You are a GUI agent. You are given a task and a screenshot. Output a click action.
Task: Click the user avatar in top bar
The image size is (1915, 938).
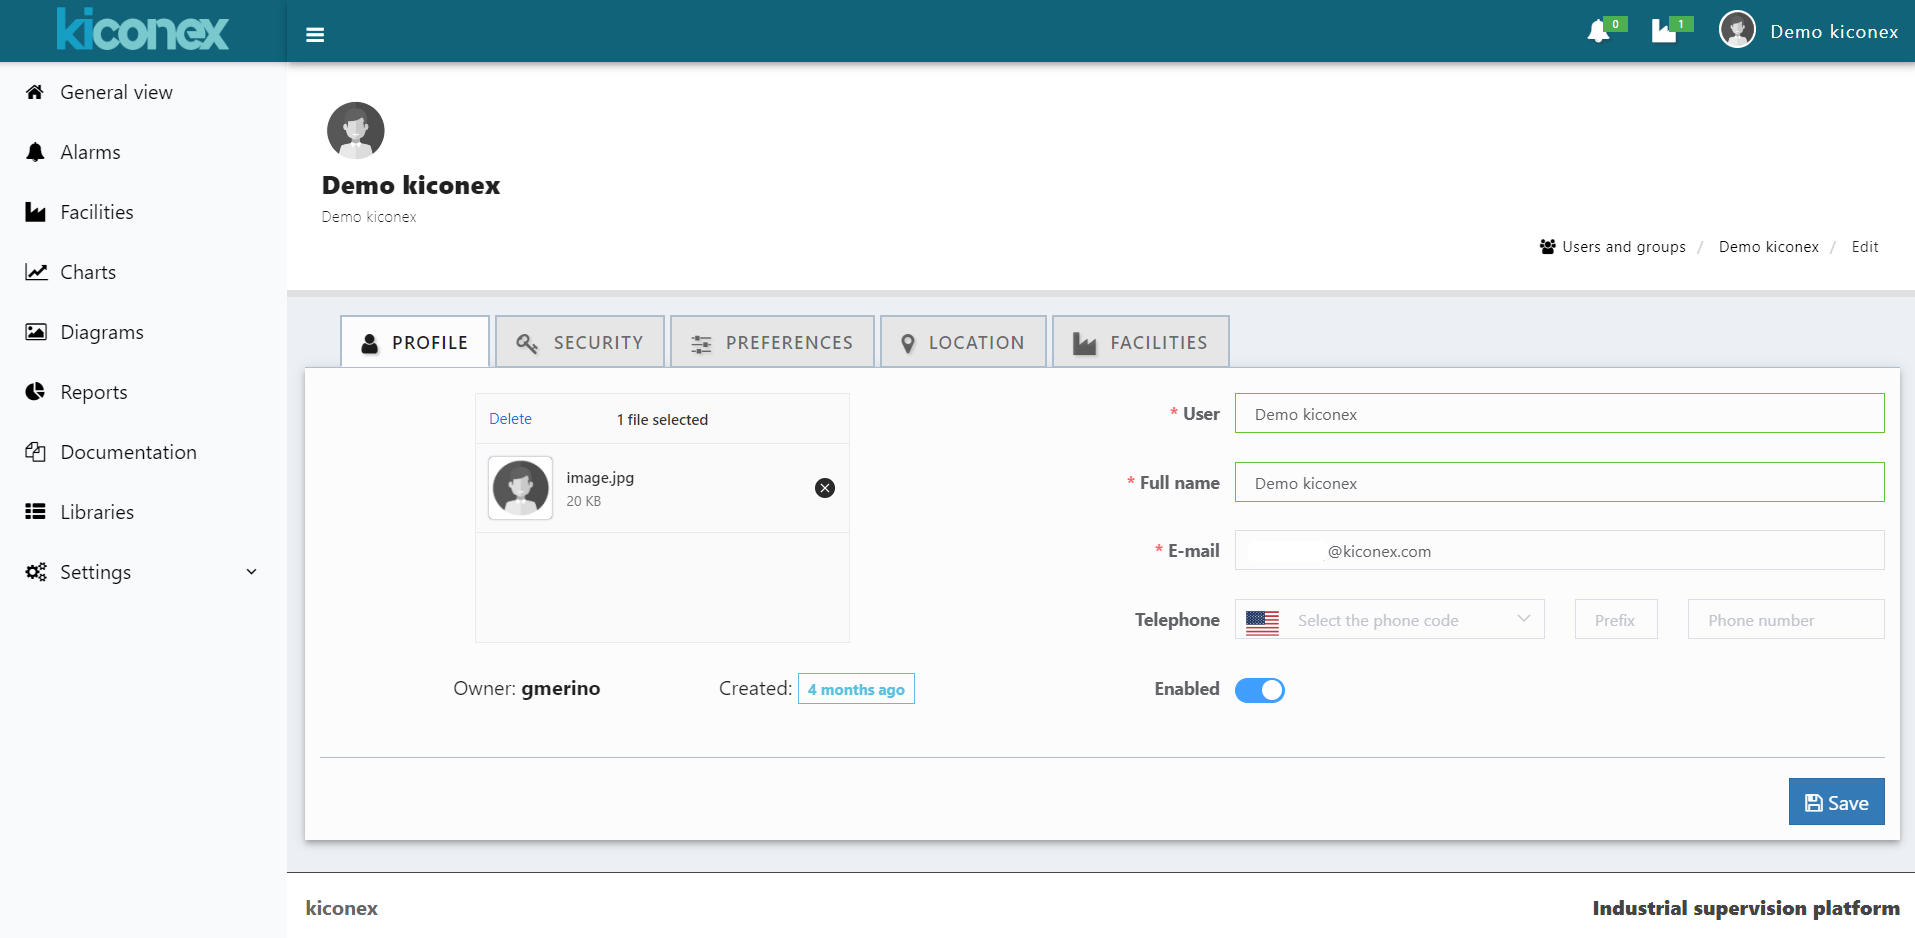pos(1737,30)
